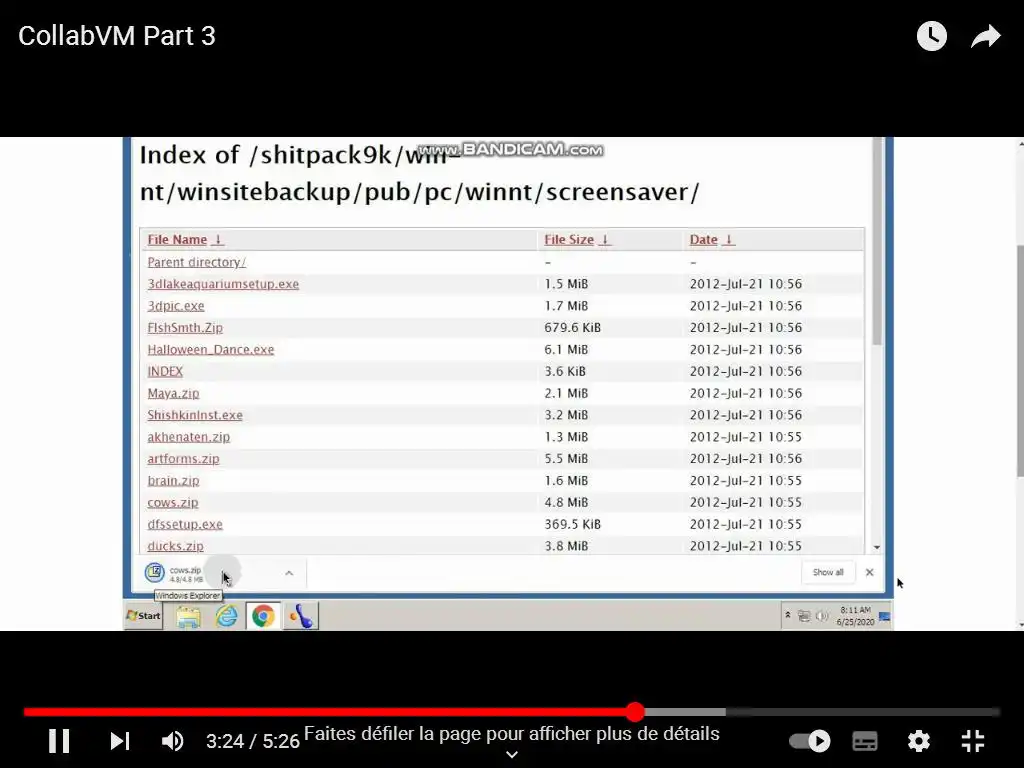Download brain.zip

(x=173, y=481)
